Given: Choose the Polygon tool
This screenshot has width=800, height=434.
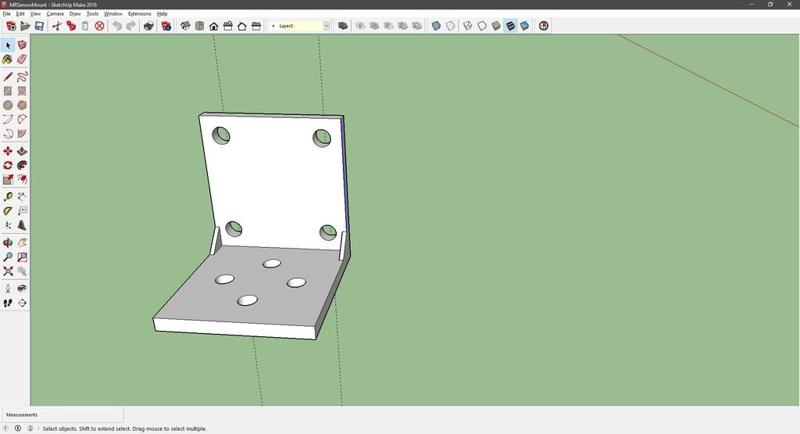Looking at the screenshot, I should pyautogui.click(x=22, y=105).
